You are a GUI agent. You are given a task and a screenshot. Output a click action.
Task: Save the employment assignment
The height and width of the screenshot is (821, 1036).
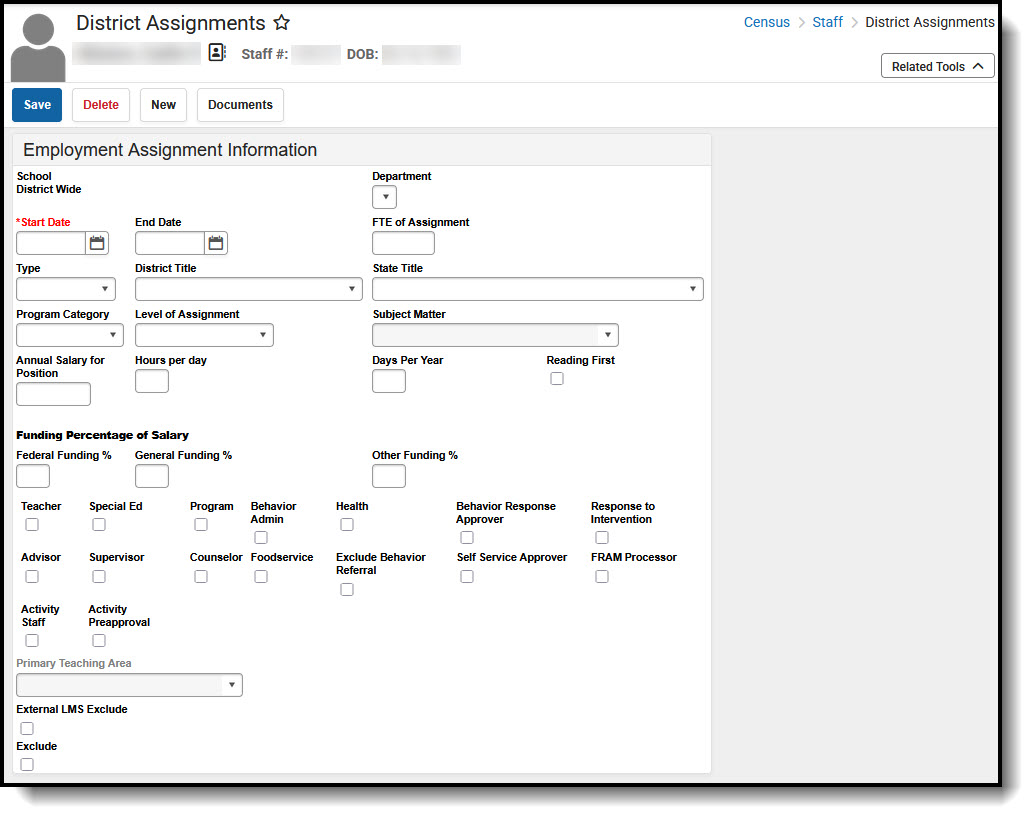click(x=37, y=104)
